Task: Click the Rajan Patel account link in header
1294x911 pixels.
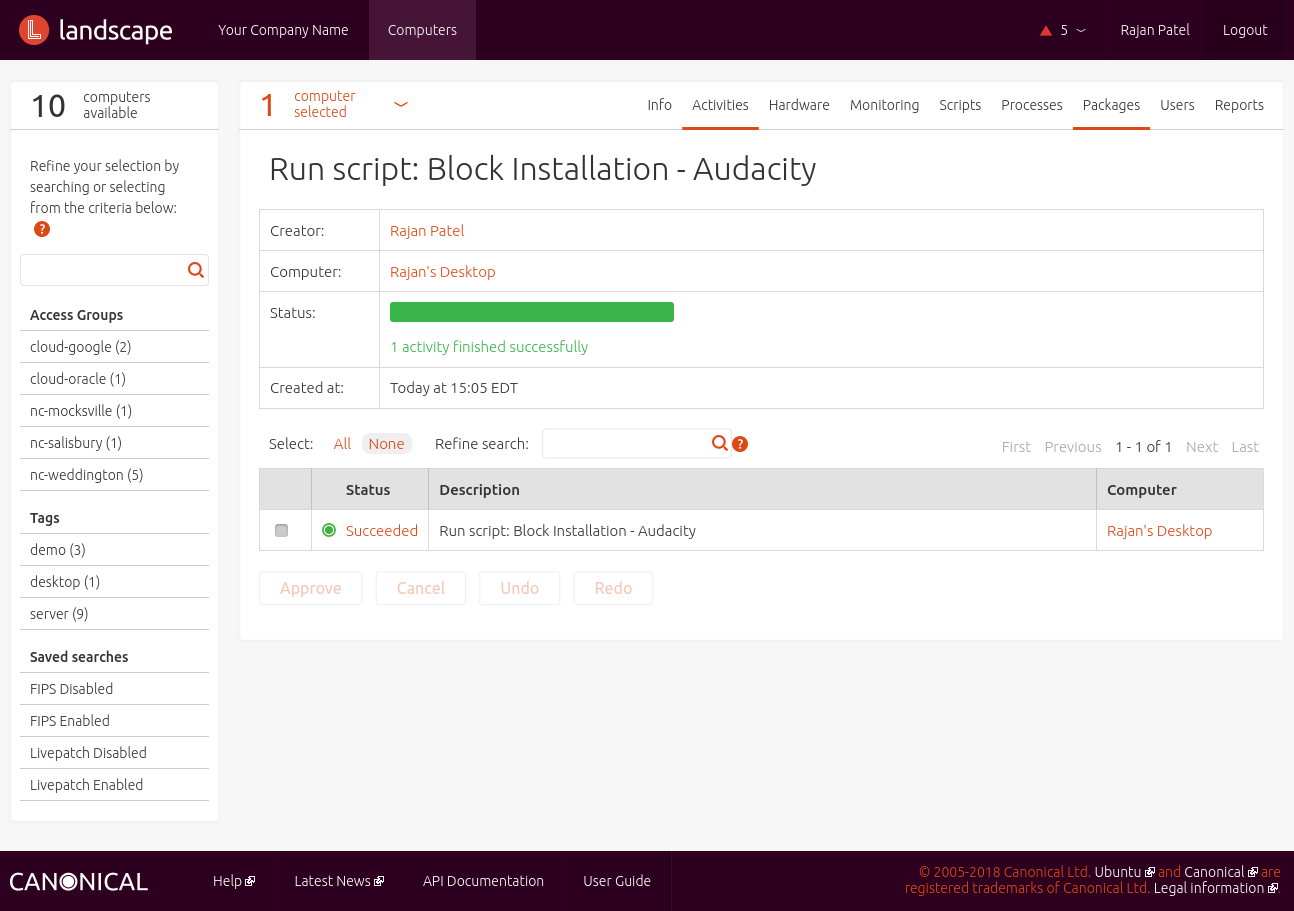Action: click(x=1155, y=30)
